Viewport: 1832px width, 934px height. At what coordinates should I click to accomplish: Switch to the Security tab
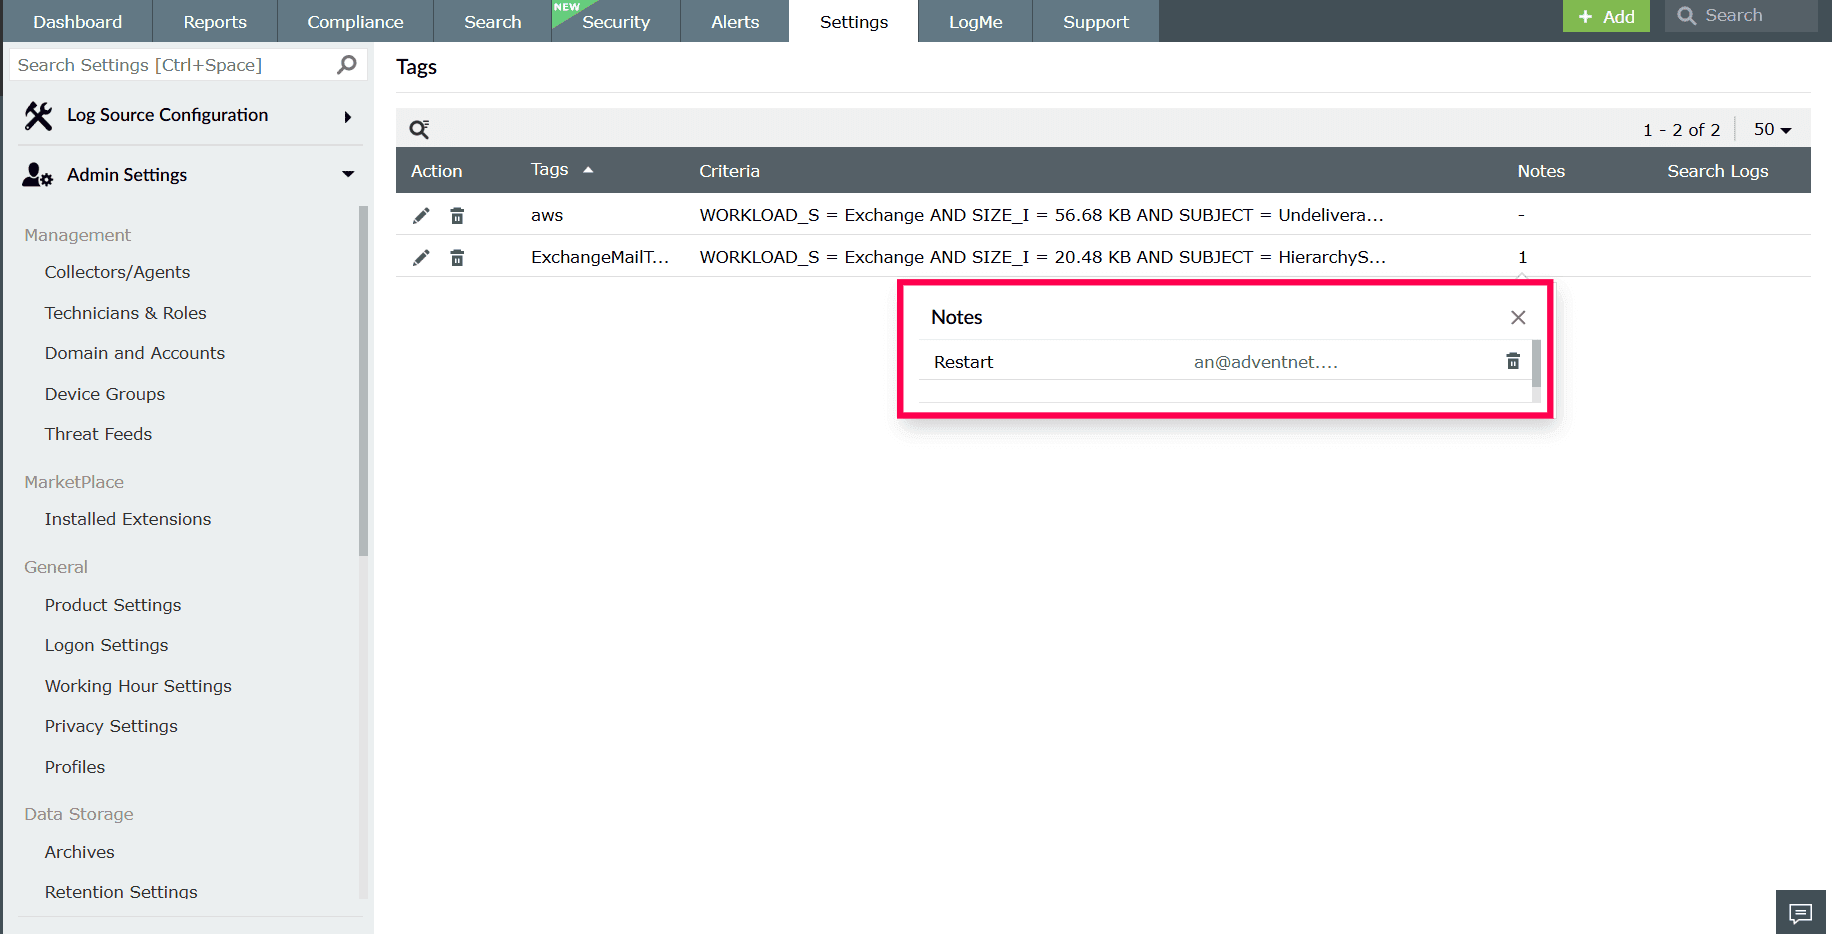coord(616,21)
